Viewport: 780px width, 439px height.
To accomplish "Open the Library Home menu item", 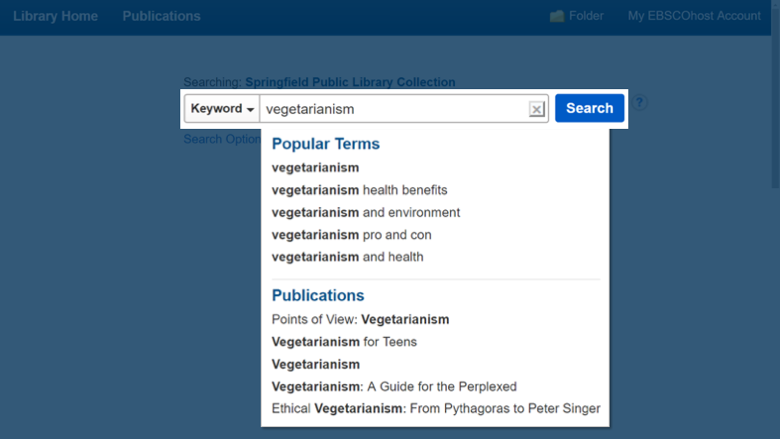I will click(x=55, y=16).
